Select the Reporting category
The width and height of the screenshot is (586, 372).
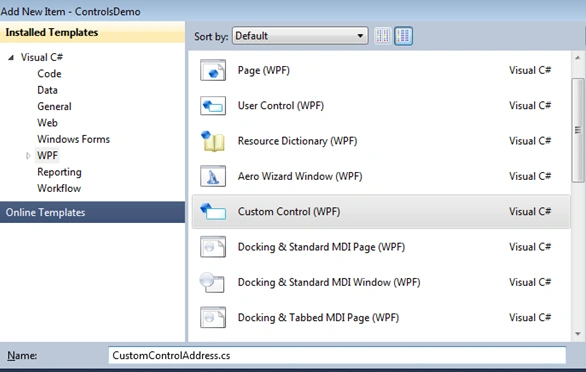59,172
